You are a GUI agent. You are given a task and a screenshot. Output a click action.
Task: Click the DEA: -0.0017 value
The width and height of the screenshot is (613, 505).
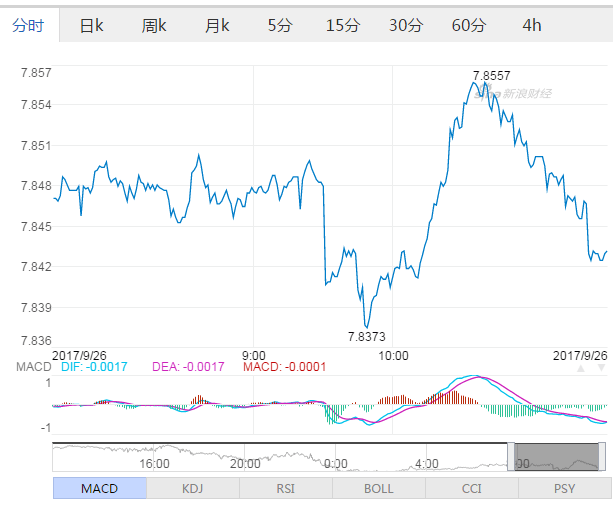(x=188, y=367)
